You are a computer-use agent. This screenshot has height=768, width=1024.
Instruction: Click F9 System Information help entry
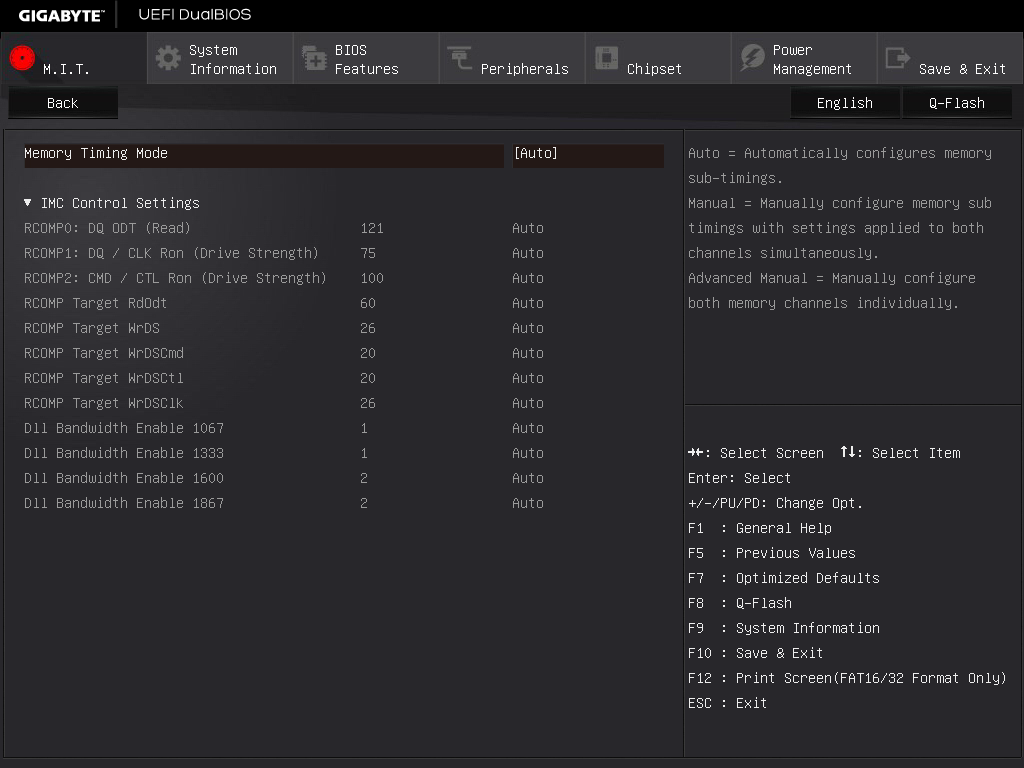click(784, 628)
